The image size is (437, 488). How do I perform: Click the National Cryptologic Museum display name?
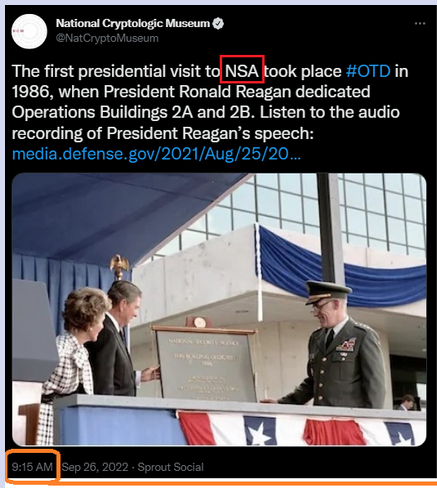(x=133, y=23)
